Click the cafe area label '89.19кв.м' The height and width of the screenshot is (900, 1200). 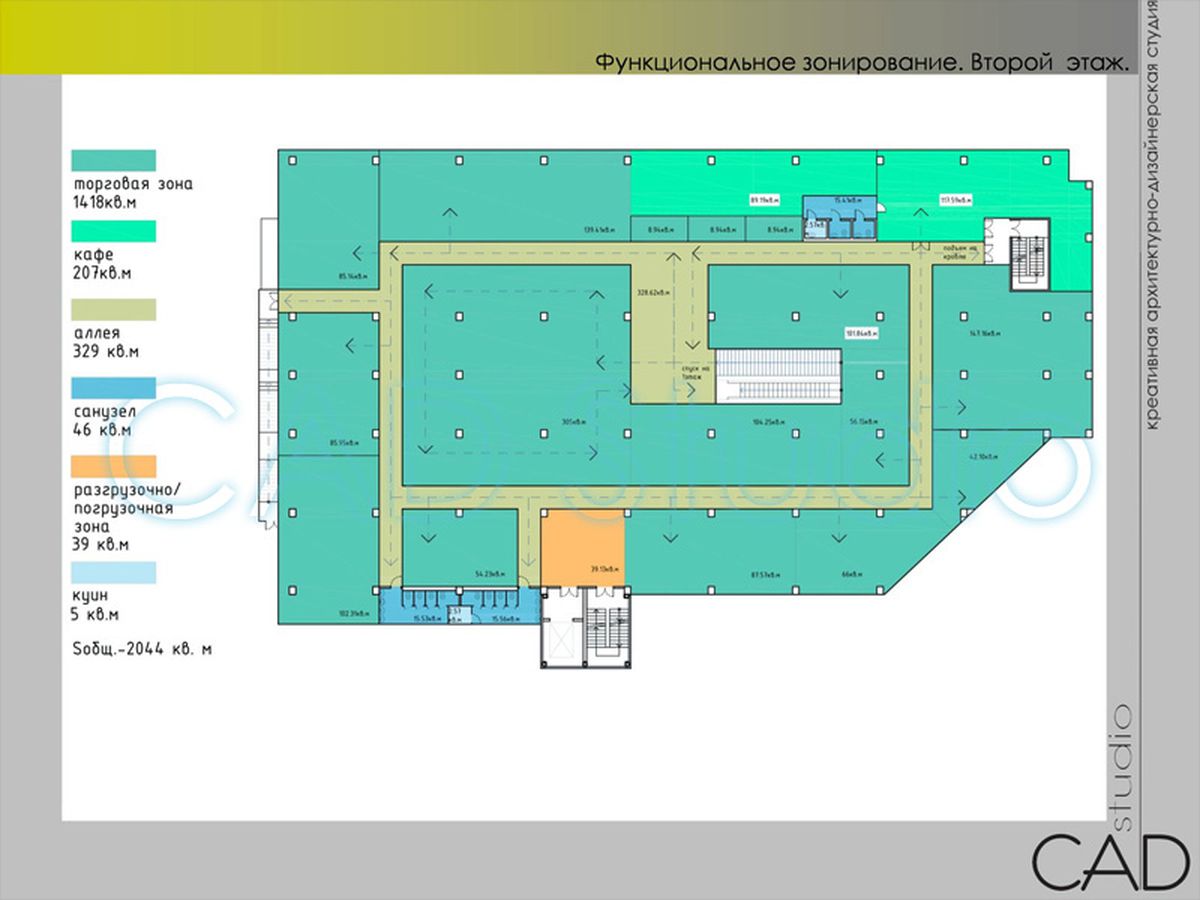(x=763, y=199)
